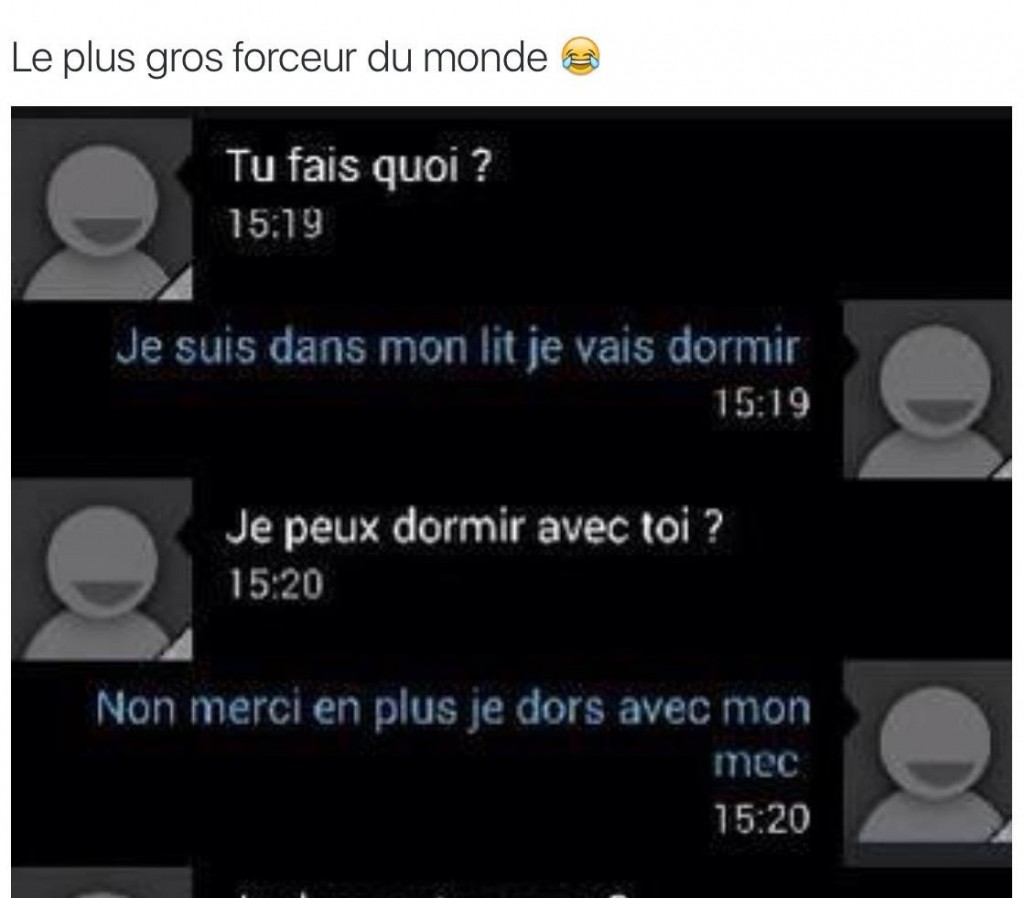This screenshot has height=898, width=1024.
Task: Tap the sender avatar beside 'Tu fais quoi ?'
Action: [103, 209]
